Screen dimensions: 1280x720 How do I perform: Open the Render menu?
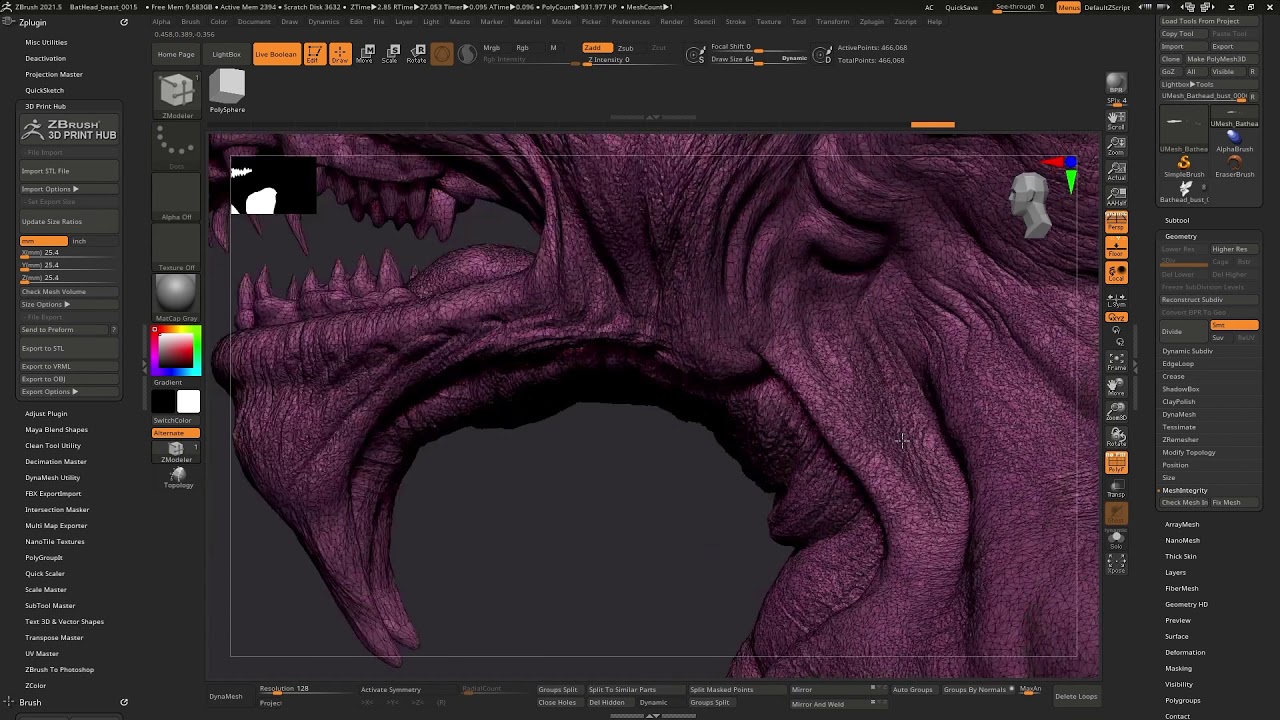tap(672, 21)
